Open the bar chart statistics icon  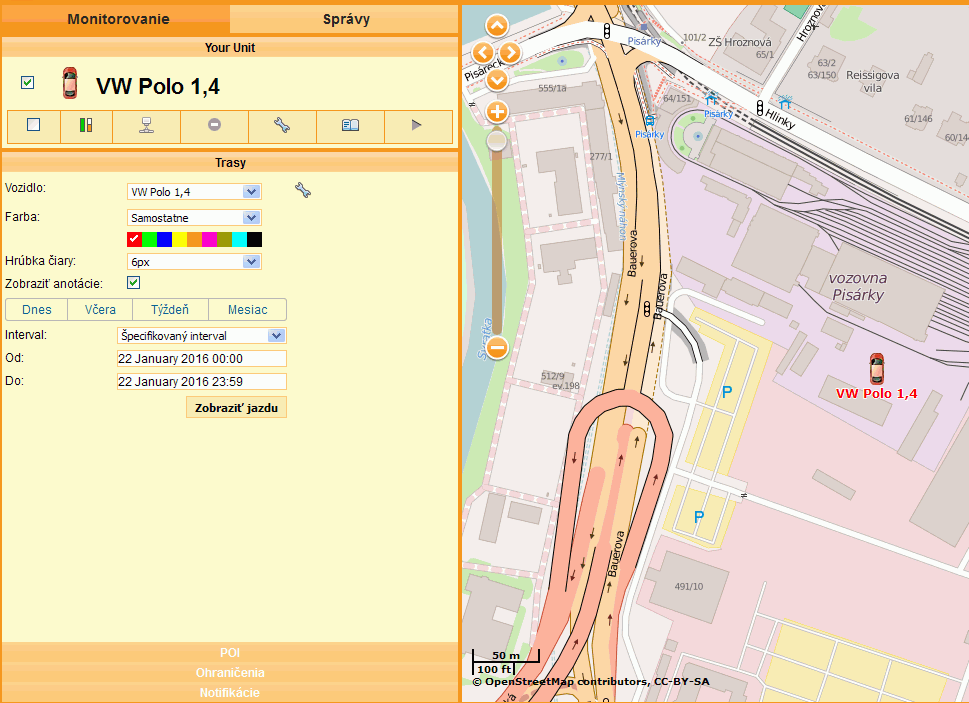[87, 126]
